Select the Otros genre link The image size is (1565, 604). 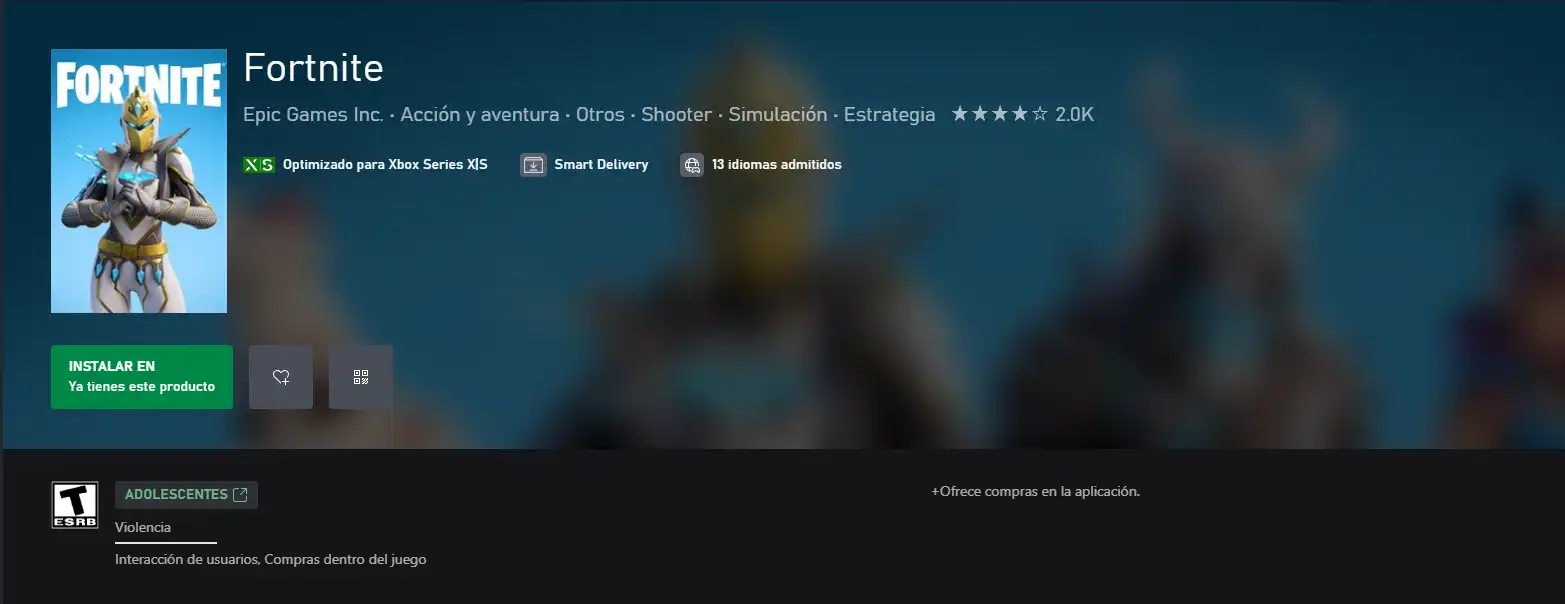pyautogui.click(x=600, y=115)
